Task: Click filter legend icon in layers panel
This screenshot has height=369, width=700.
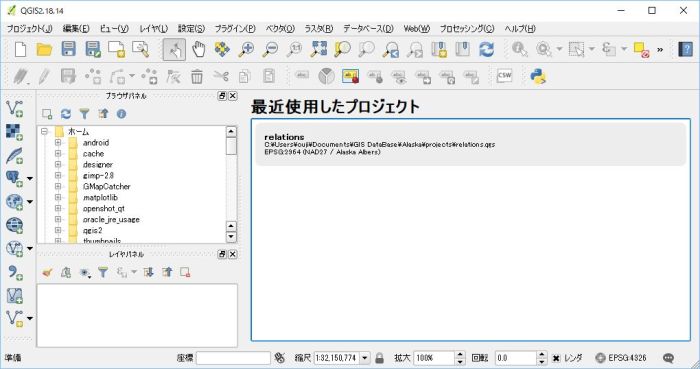Action: [103, 272]
